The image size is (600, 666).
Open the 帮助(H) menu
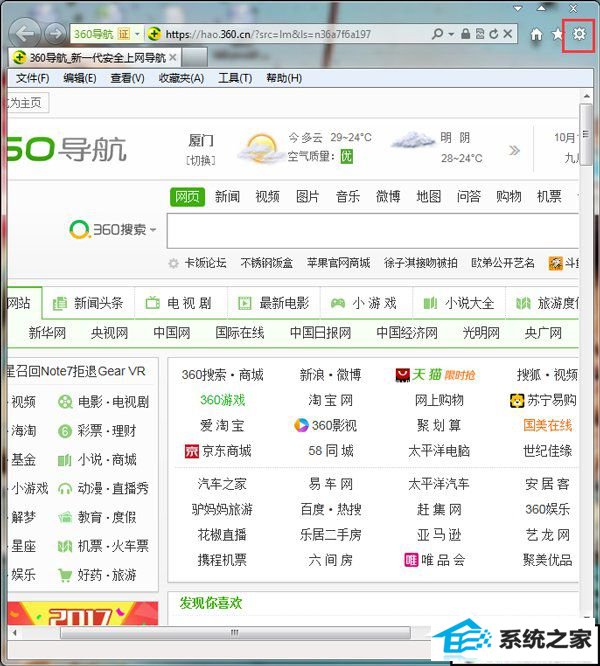284,78
